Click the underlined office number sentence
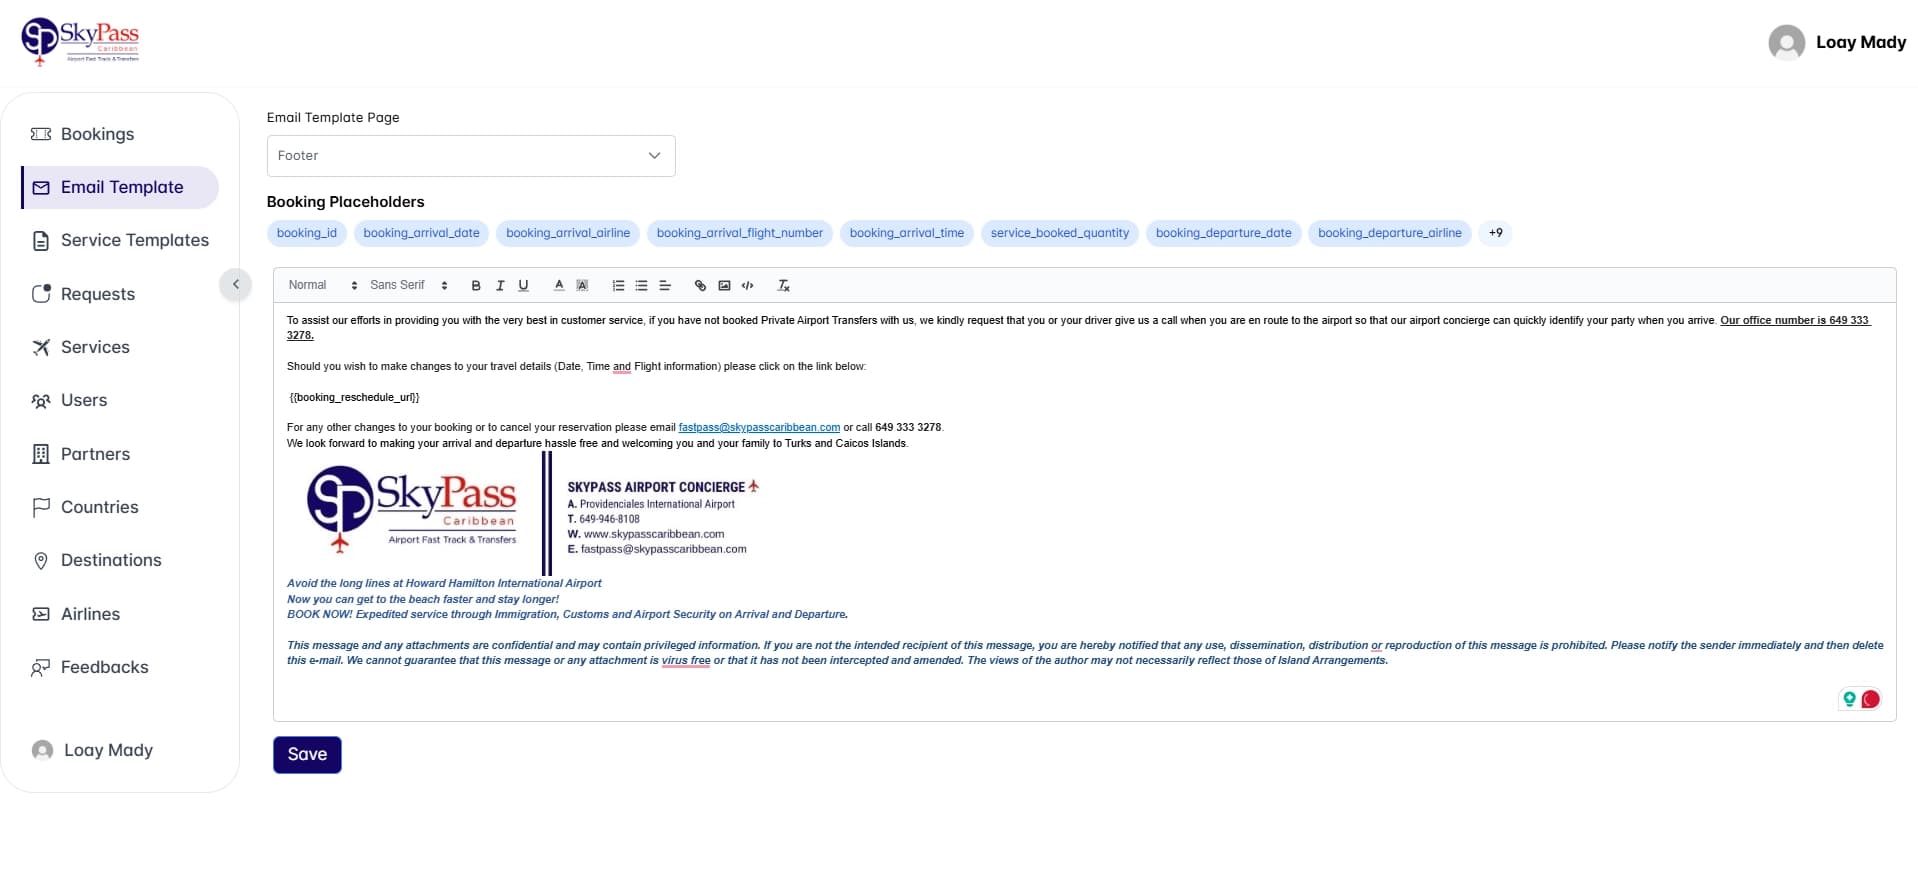Viewport: 1918px width, 876px height. coord(1795,321)
